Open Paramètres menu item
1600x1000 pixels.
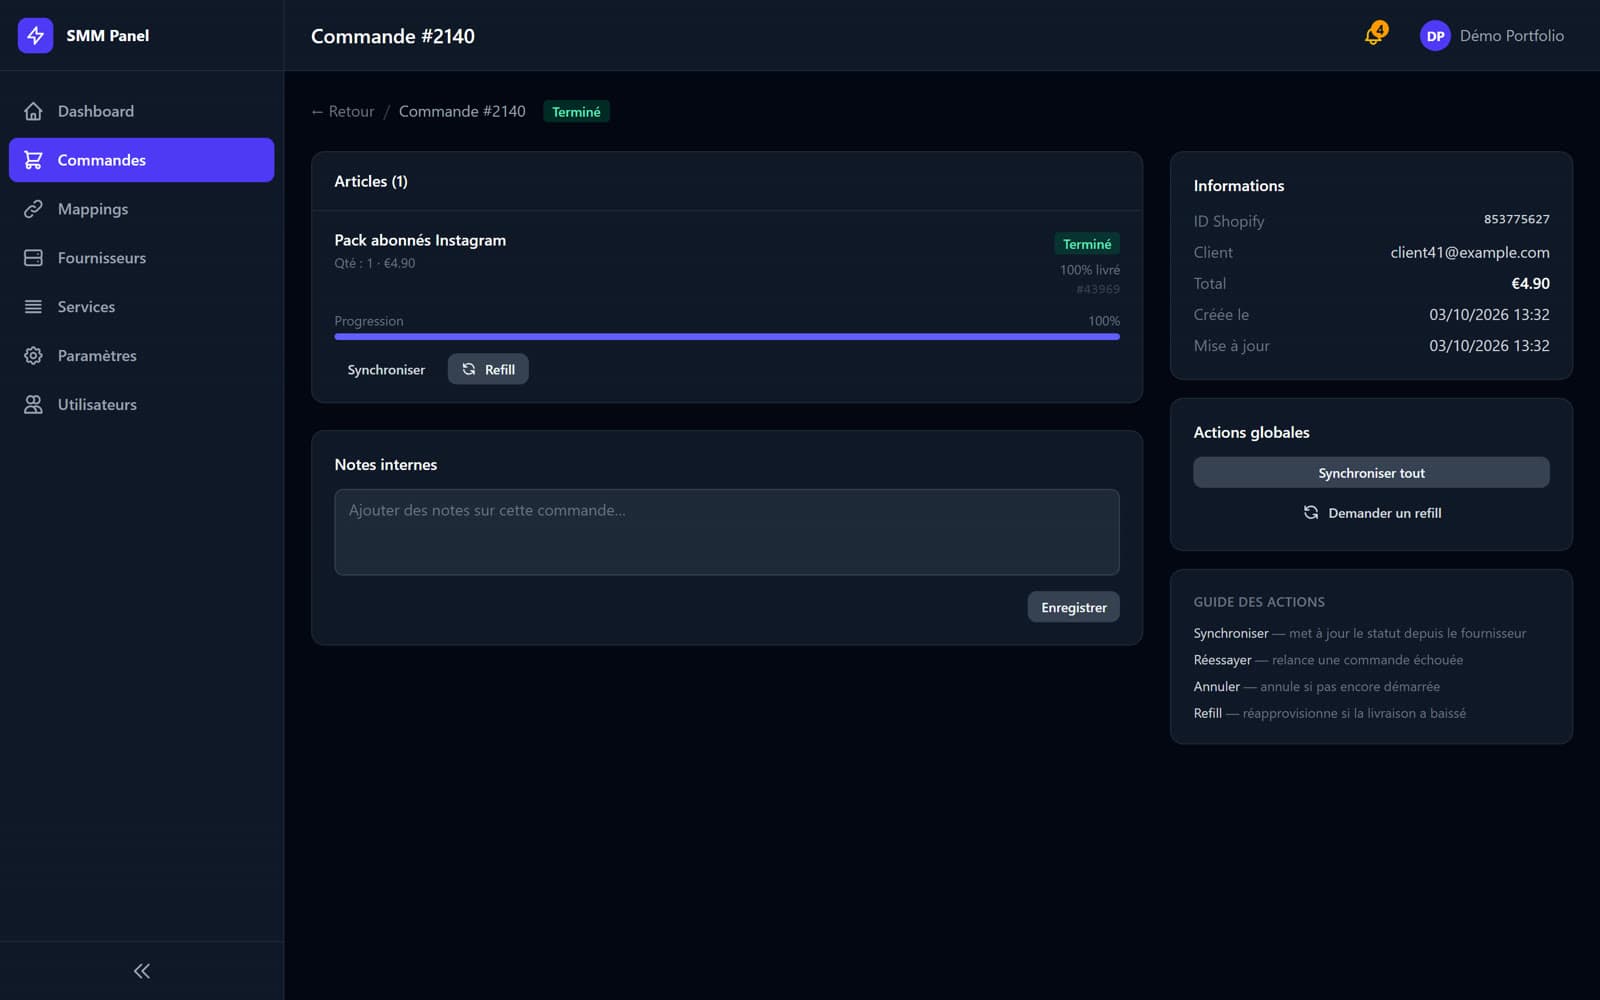[x=141, y=356]
